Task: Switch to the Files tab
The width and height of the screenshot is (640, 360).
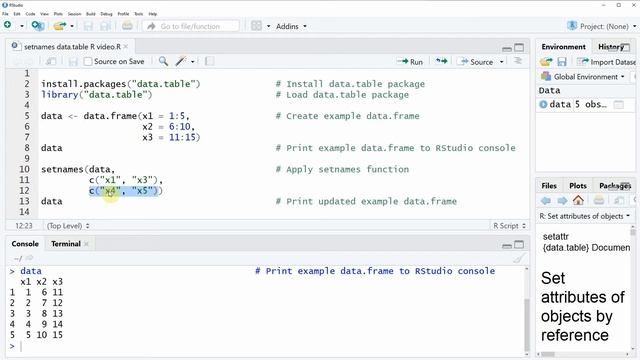Action: click(x=549, y=185)
